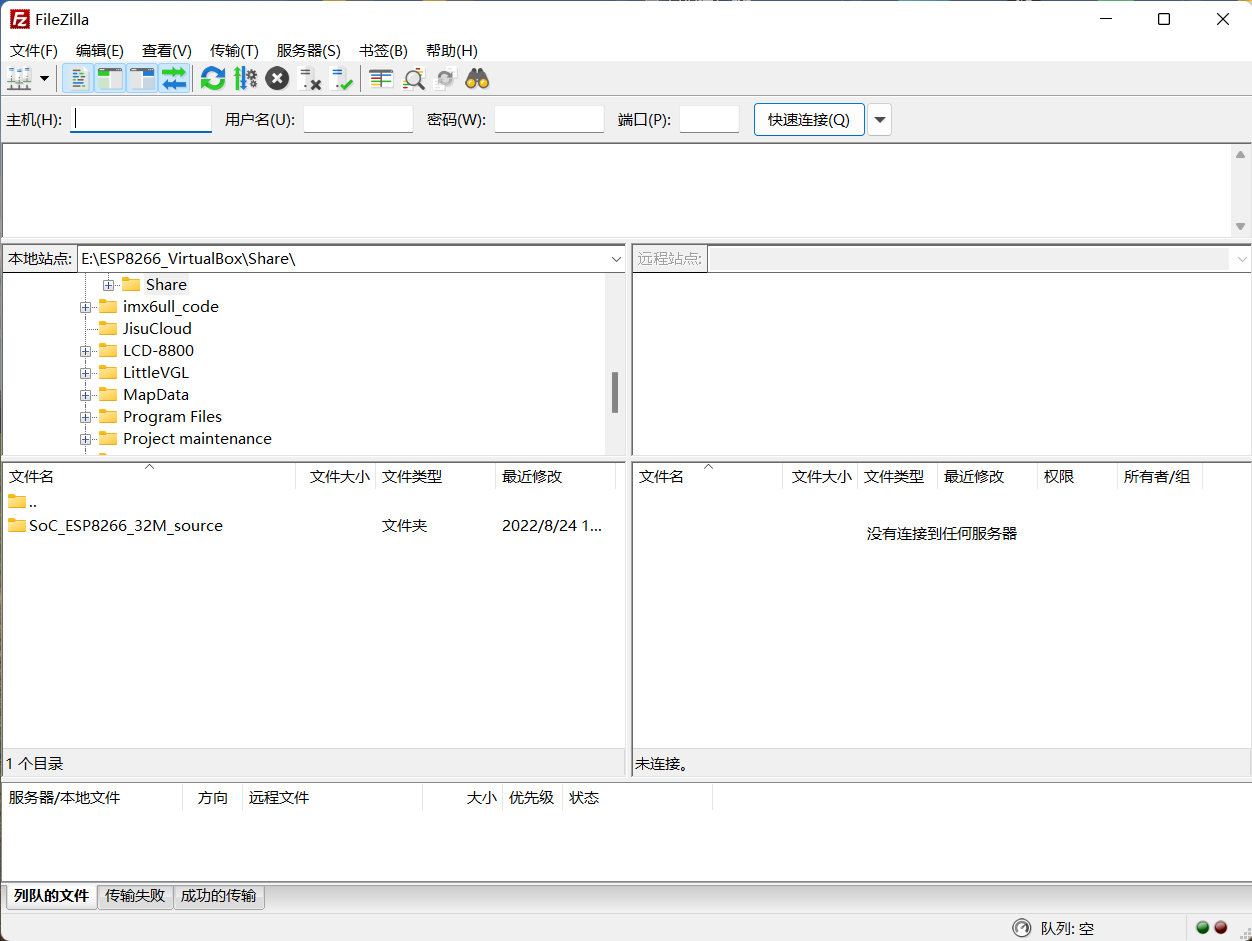Toggle message log display
The image size is (1252, 941).
point(79,78)
